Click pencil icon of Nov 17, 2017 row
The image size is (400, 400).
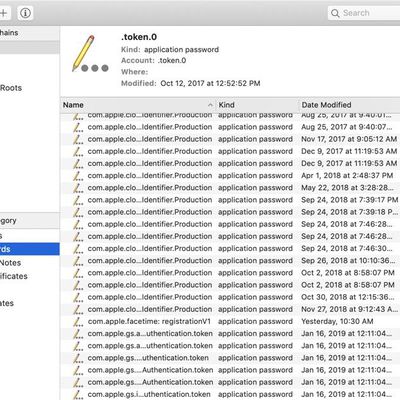78,139
